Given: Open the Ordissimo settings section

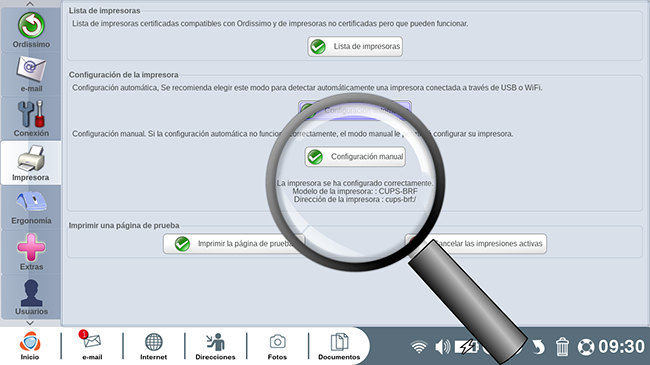Looking at the screenshot, I should coord(31,30).
